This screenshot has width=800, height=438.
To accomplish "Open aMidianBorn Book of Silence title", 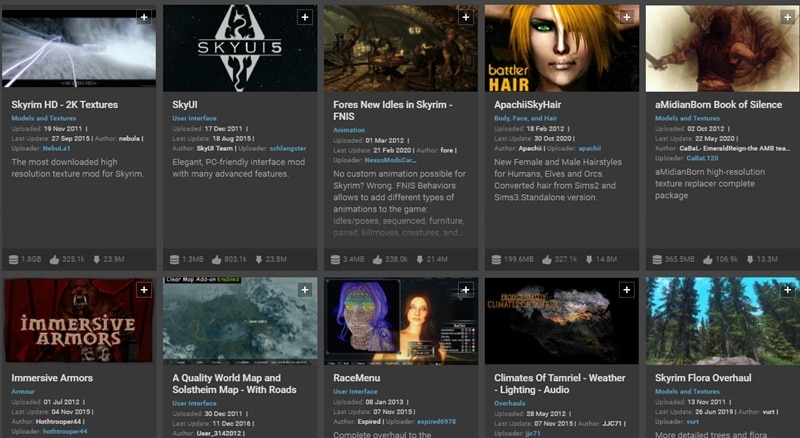I will pyautogui.click(x=718, y=105).
